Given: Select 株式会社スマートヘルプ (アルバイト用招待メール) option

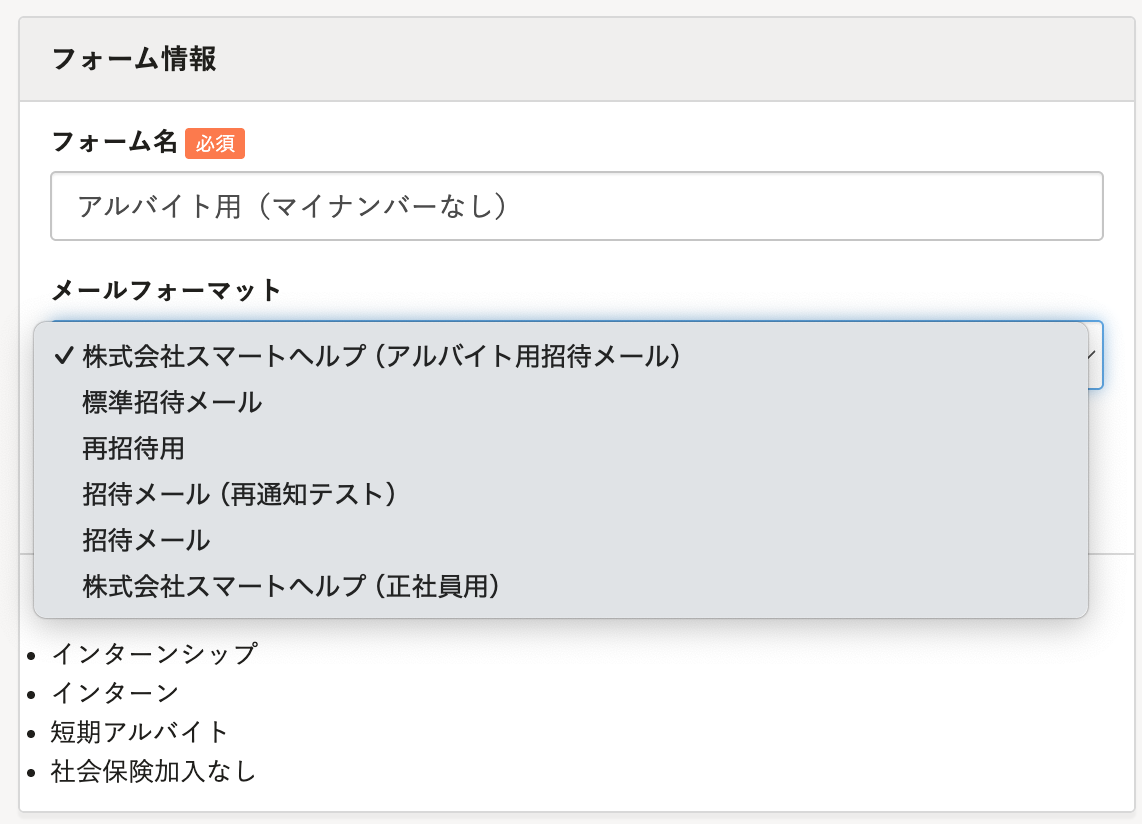Looking at the screenshot, I should (382, 356).
